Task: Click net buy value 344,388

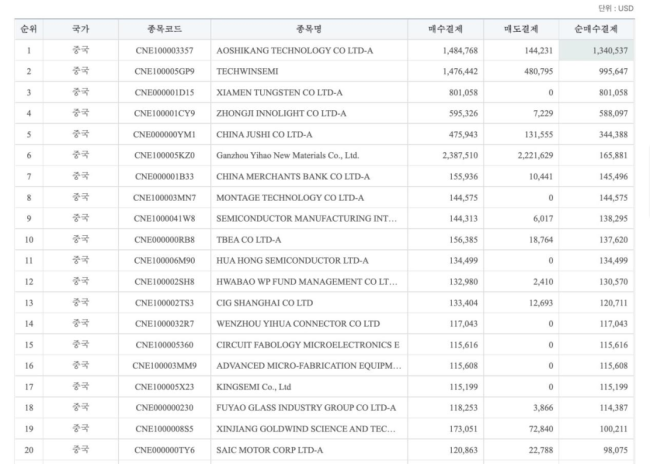Action: (x=614, y=134)
